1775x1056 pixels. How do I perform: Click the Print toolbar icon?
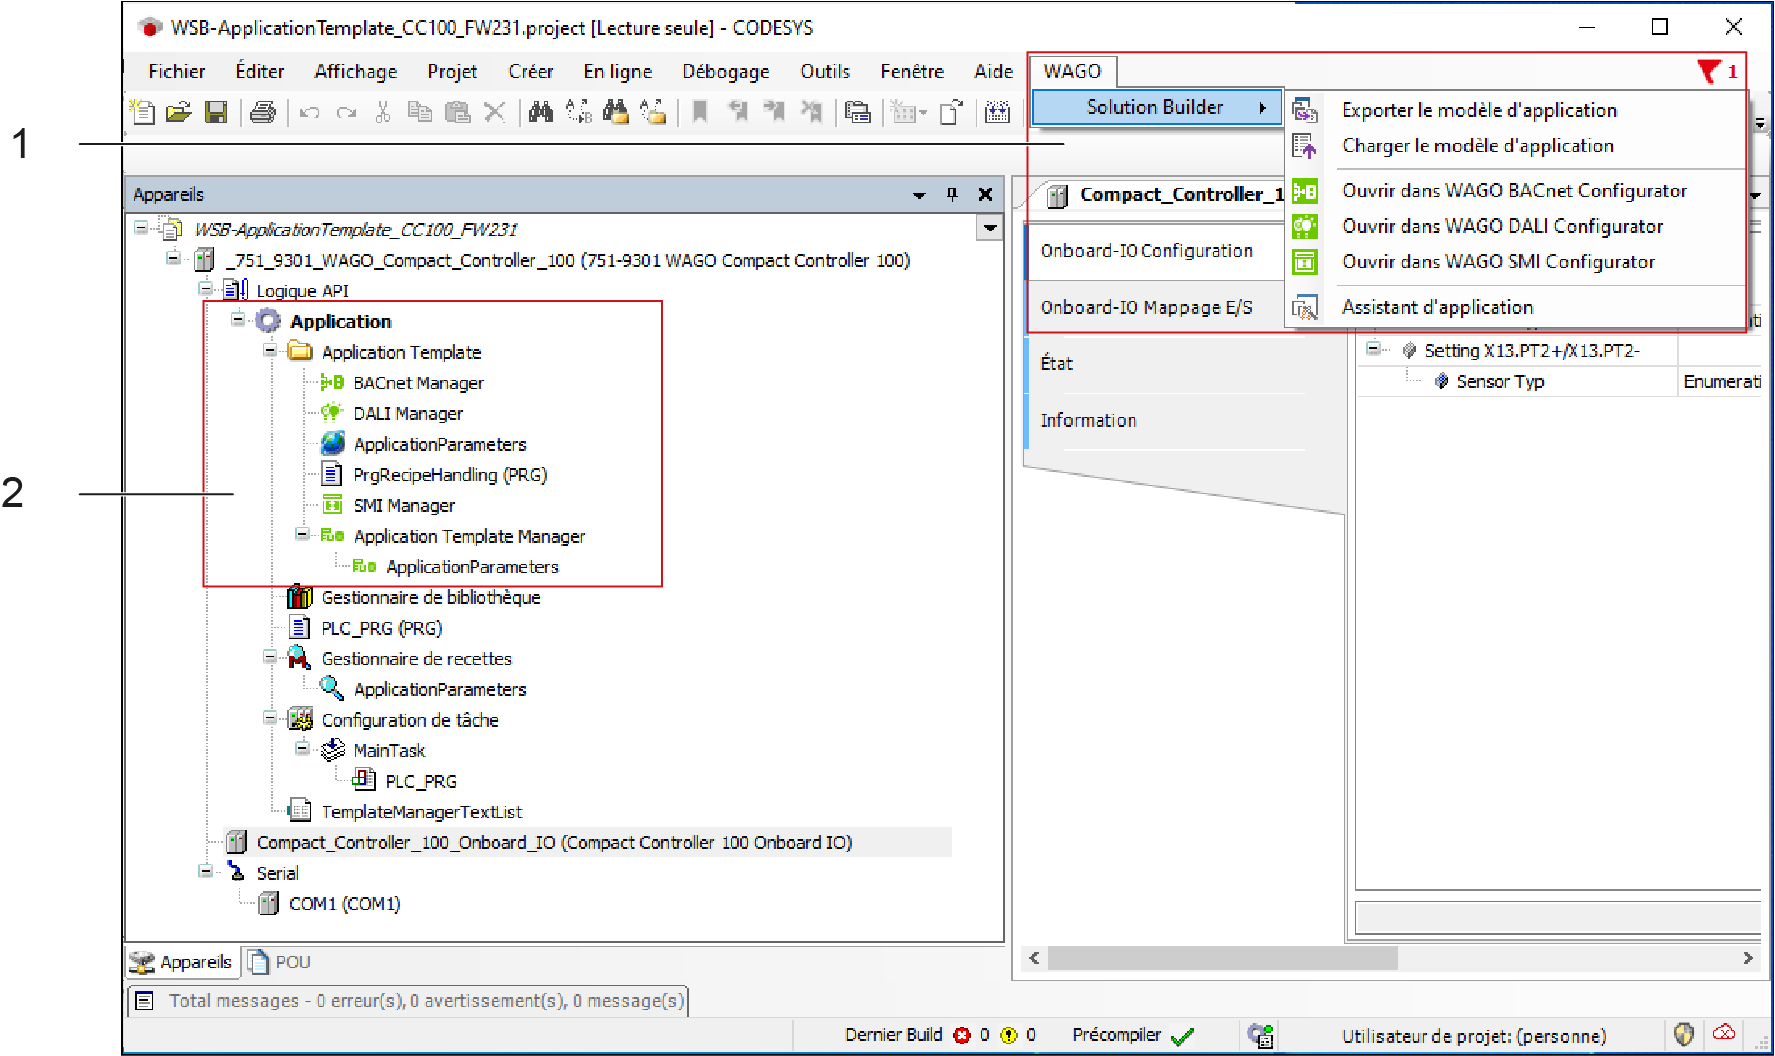(263, 112)
